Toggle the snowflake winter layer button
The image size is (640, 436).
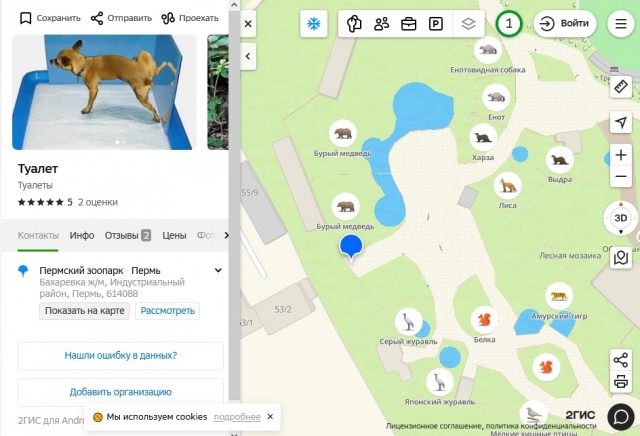pyautogui.click(x=313, y=24)
